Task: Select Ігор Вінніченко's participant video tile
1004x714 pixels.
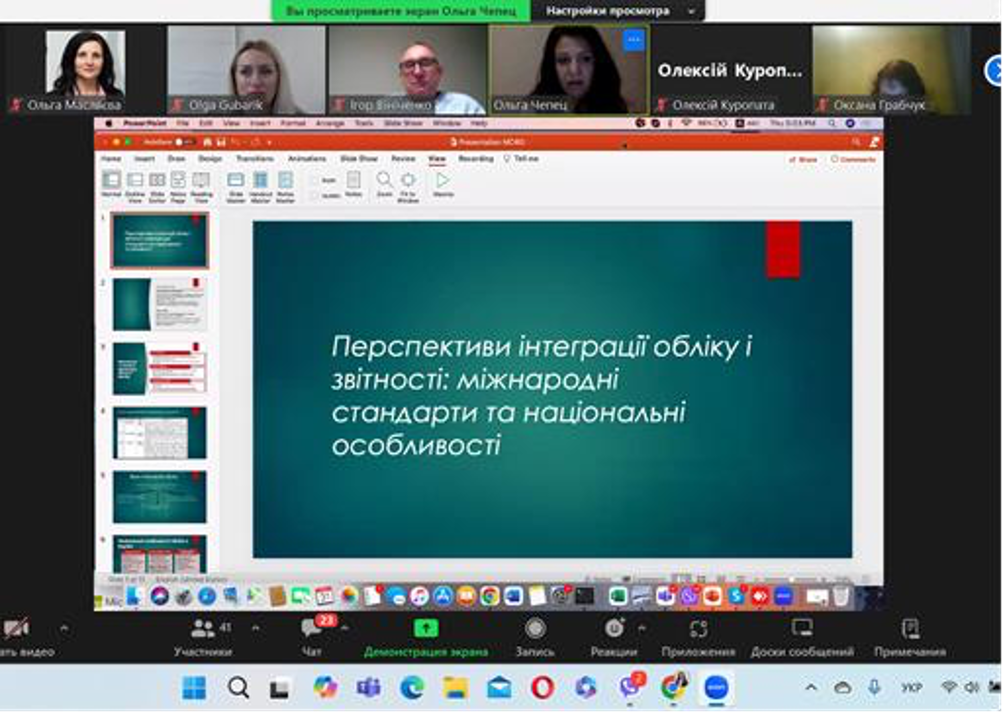Action: click(x=407, y=70)
